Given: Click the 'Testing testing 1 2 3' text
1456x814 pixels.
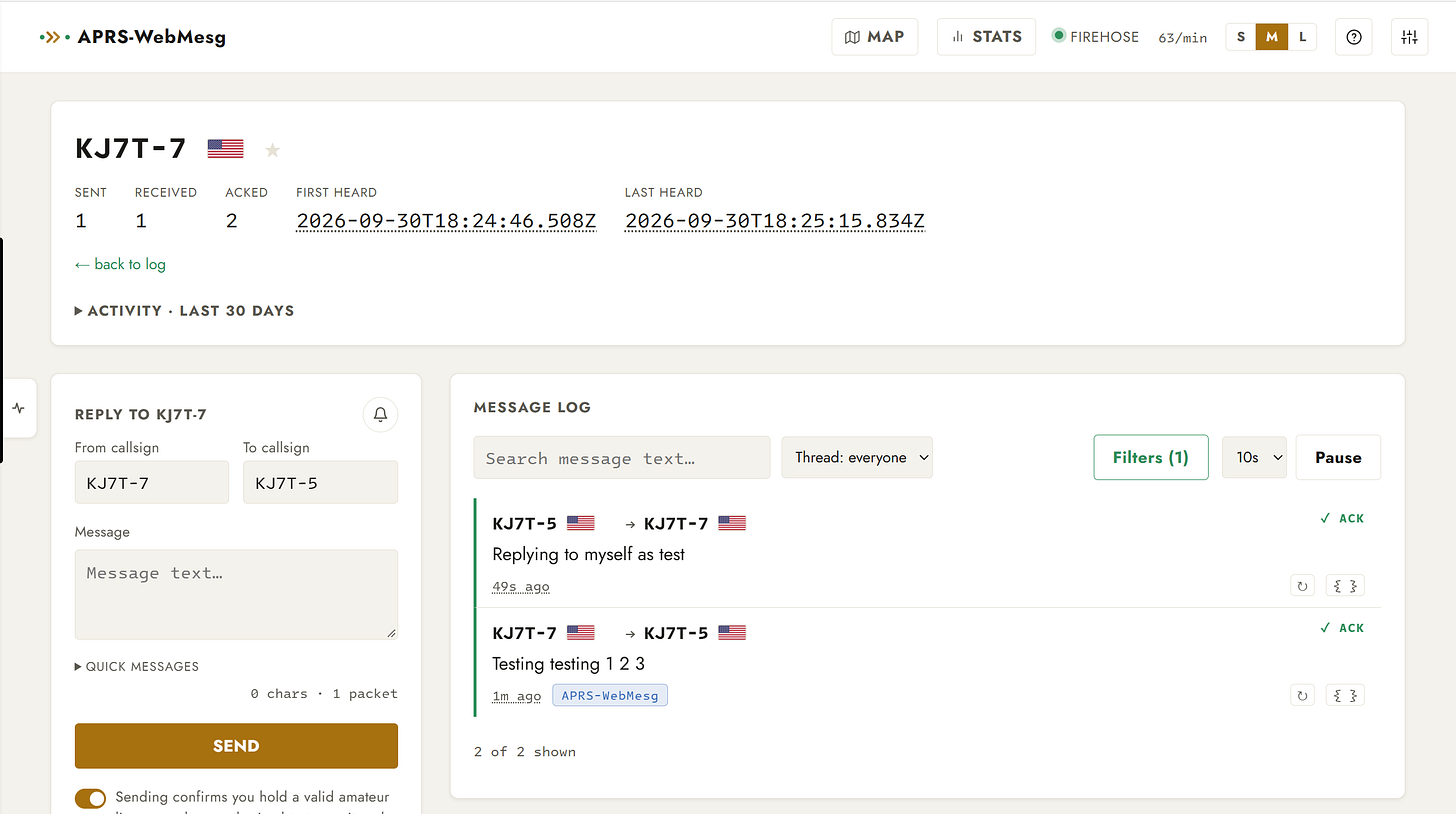Looking at the screenshot, I should click(568, 664).
